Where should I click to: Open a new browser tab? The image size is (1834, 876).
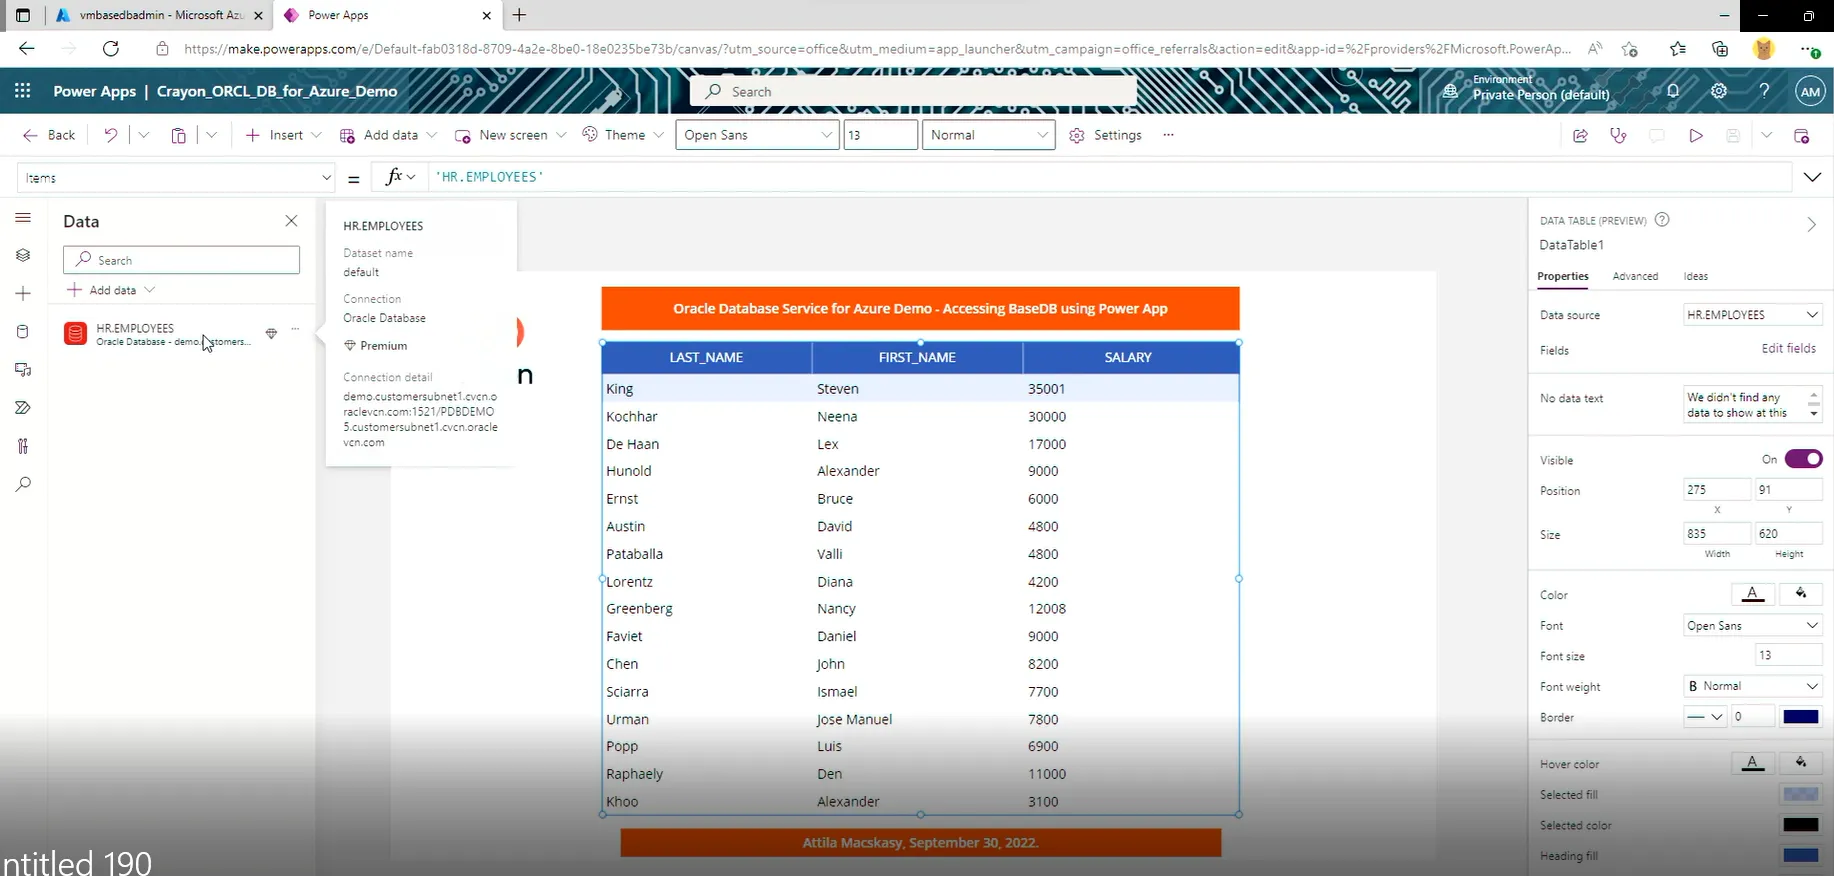519,15
